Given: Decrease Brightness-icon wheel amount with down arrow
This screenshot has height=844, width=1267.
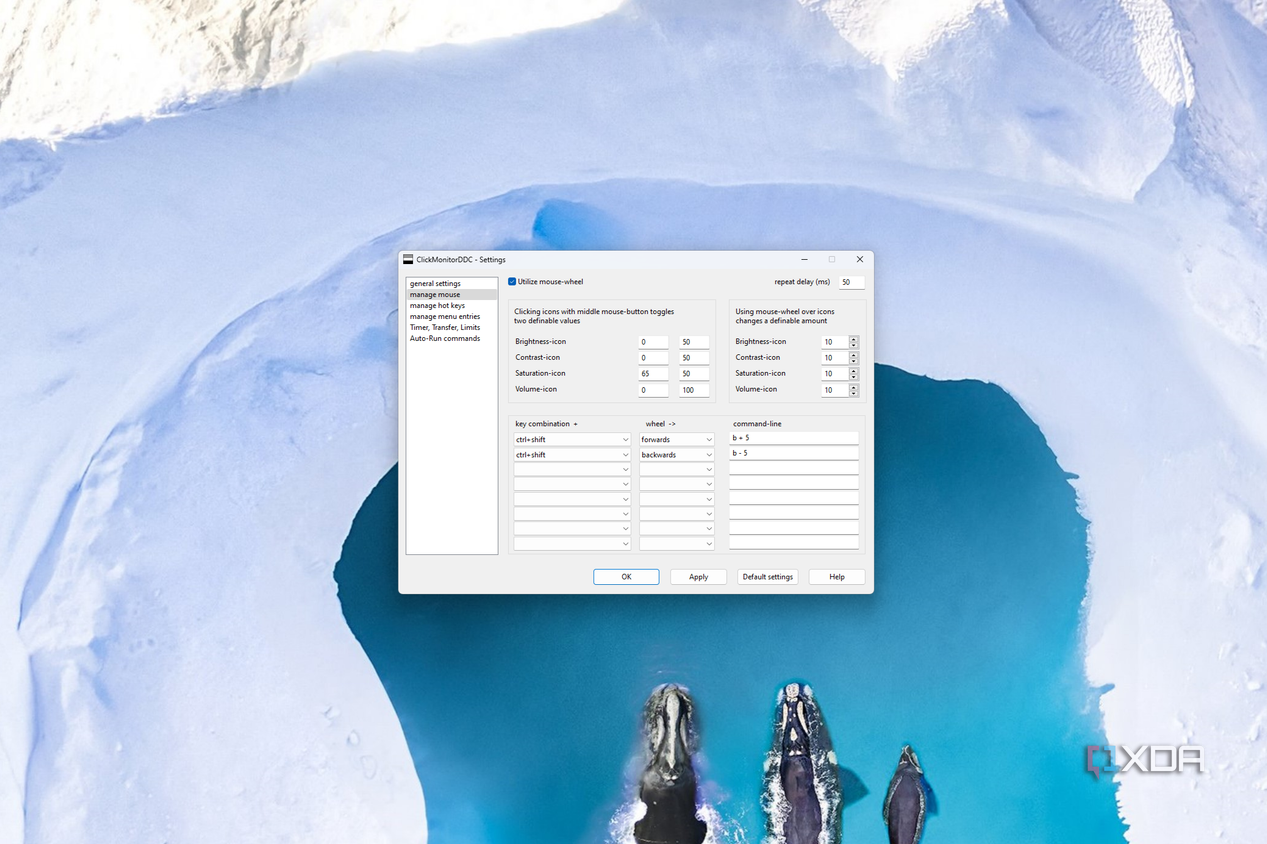Looking at the screenshot, I should tap(854, 345).
